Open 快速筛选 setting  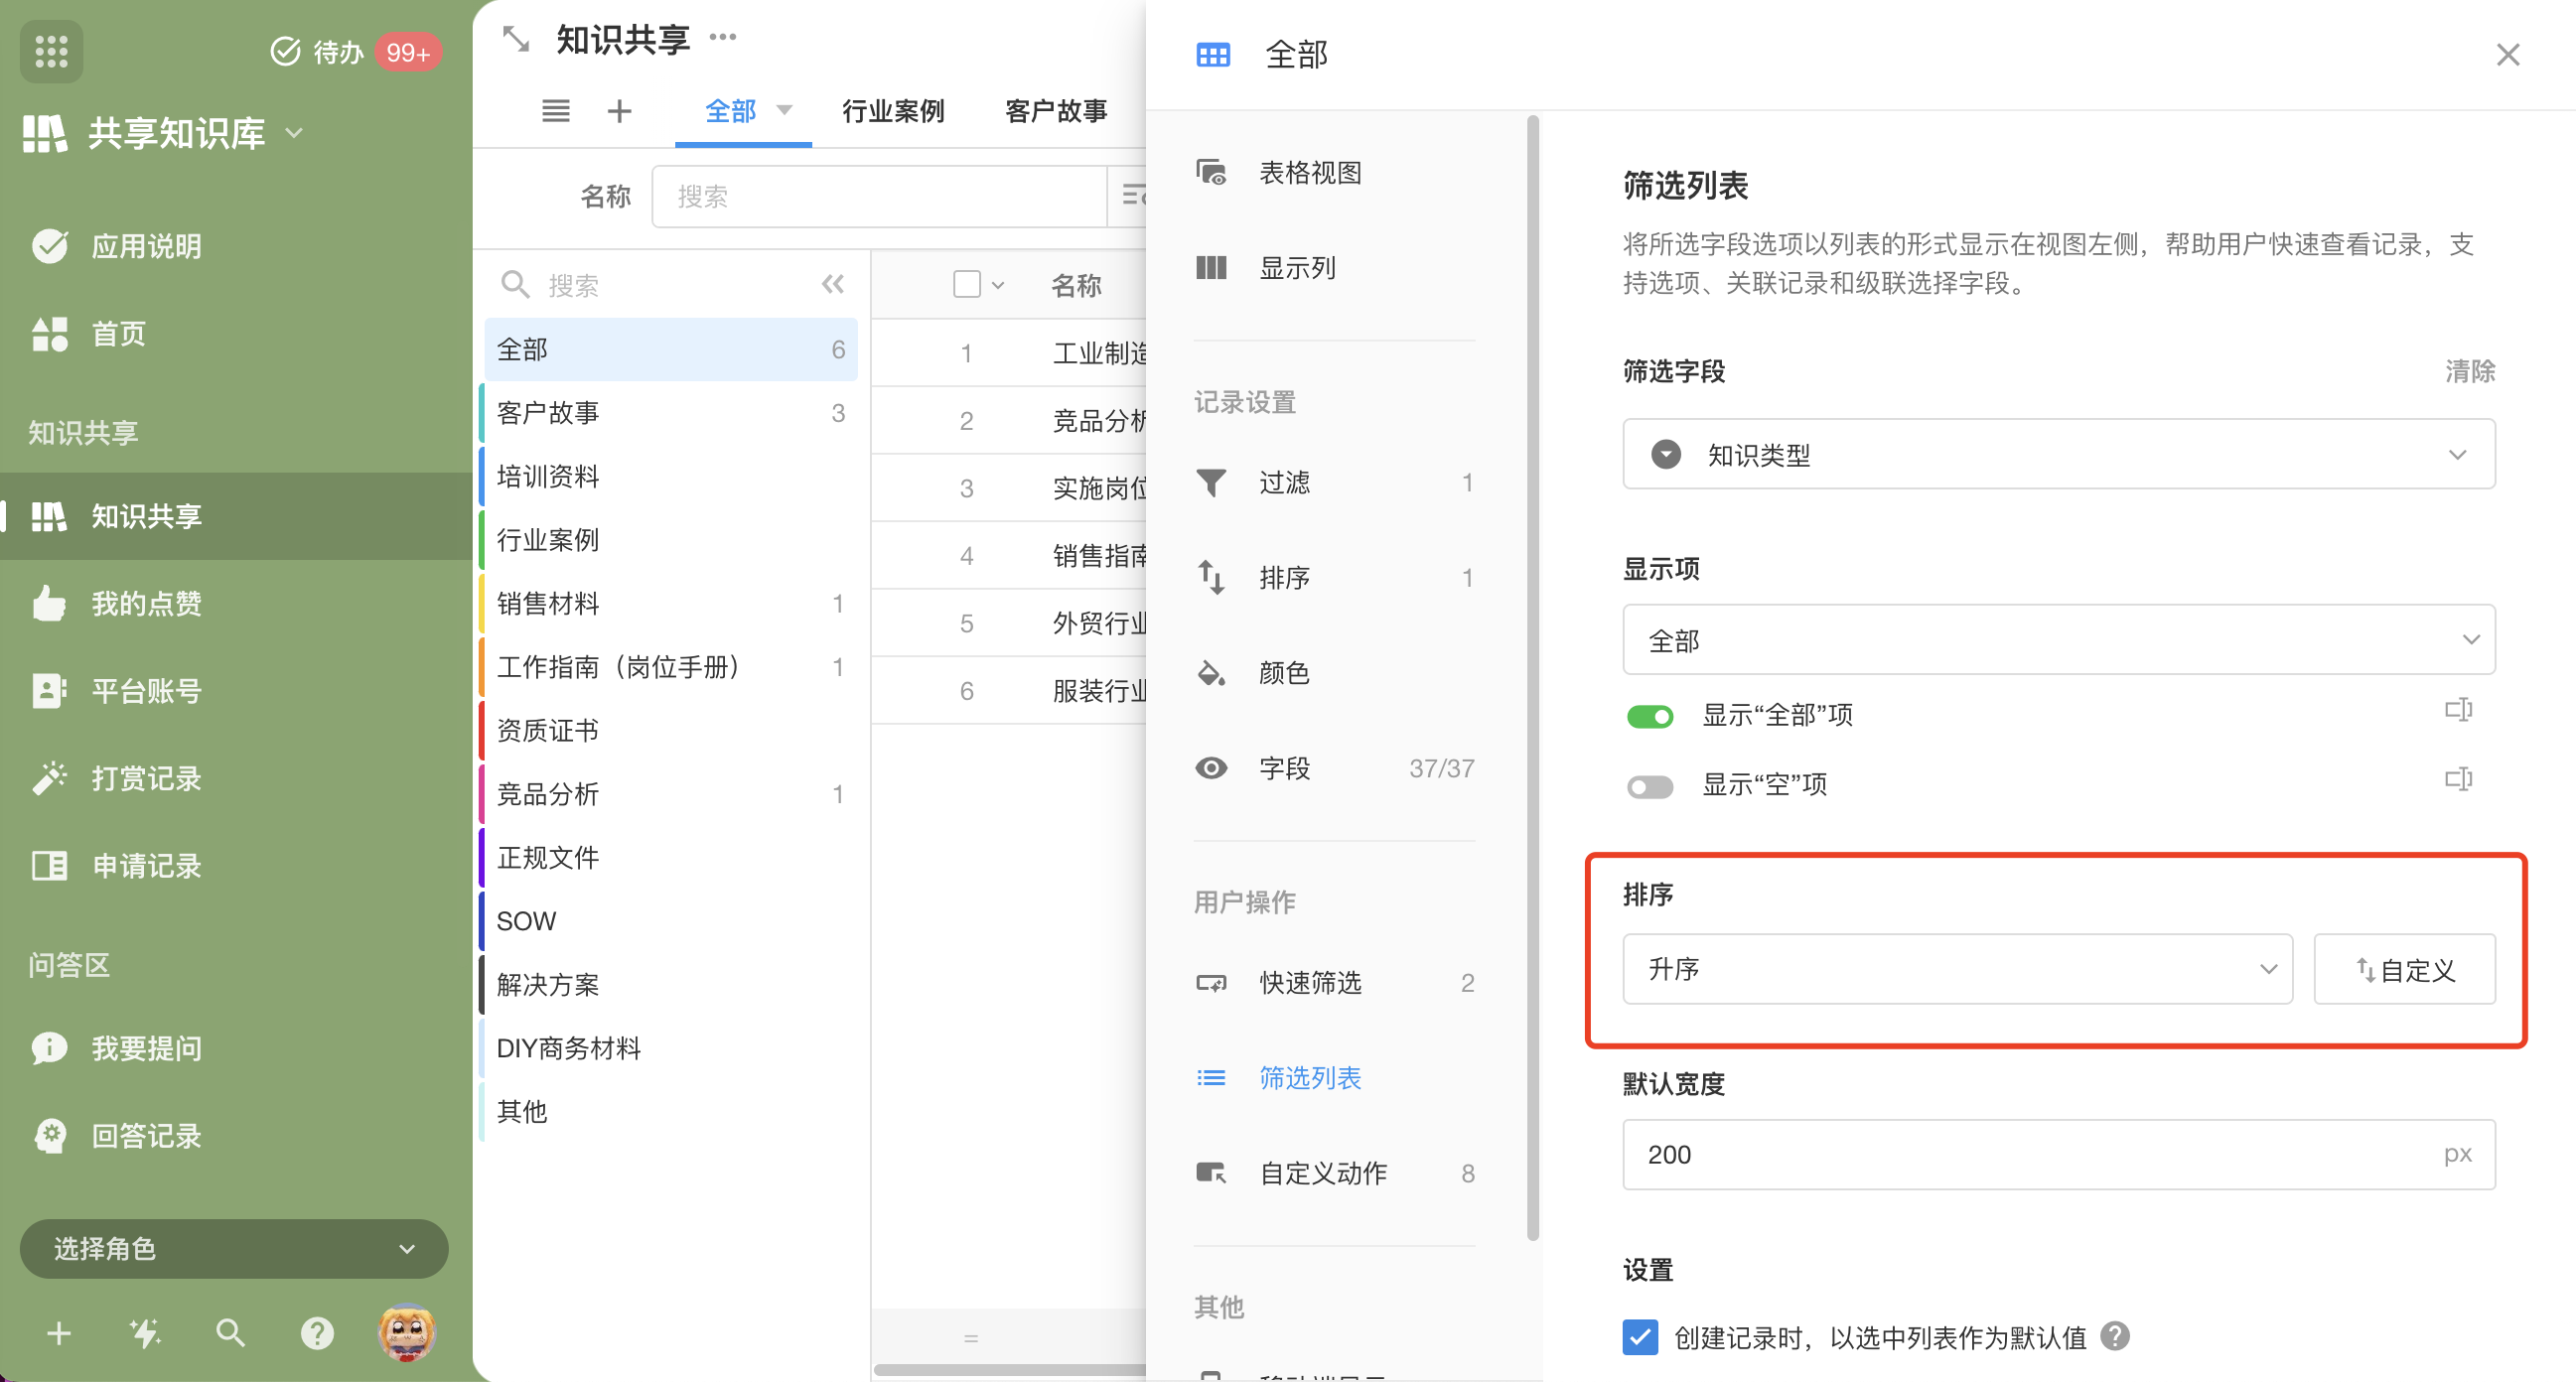(1334, 983)
